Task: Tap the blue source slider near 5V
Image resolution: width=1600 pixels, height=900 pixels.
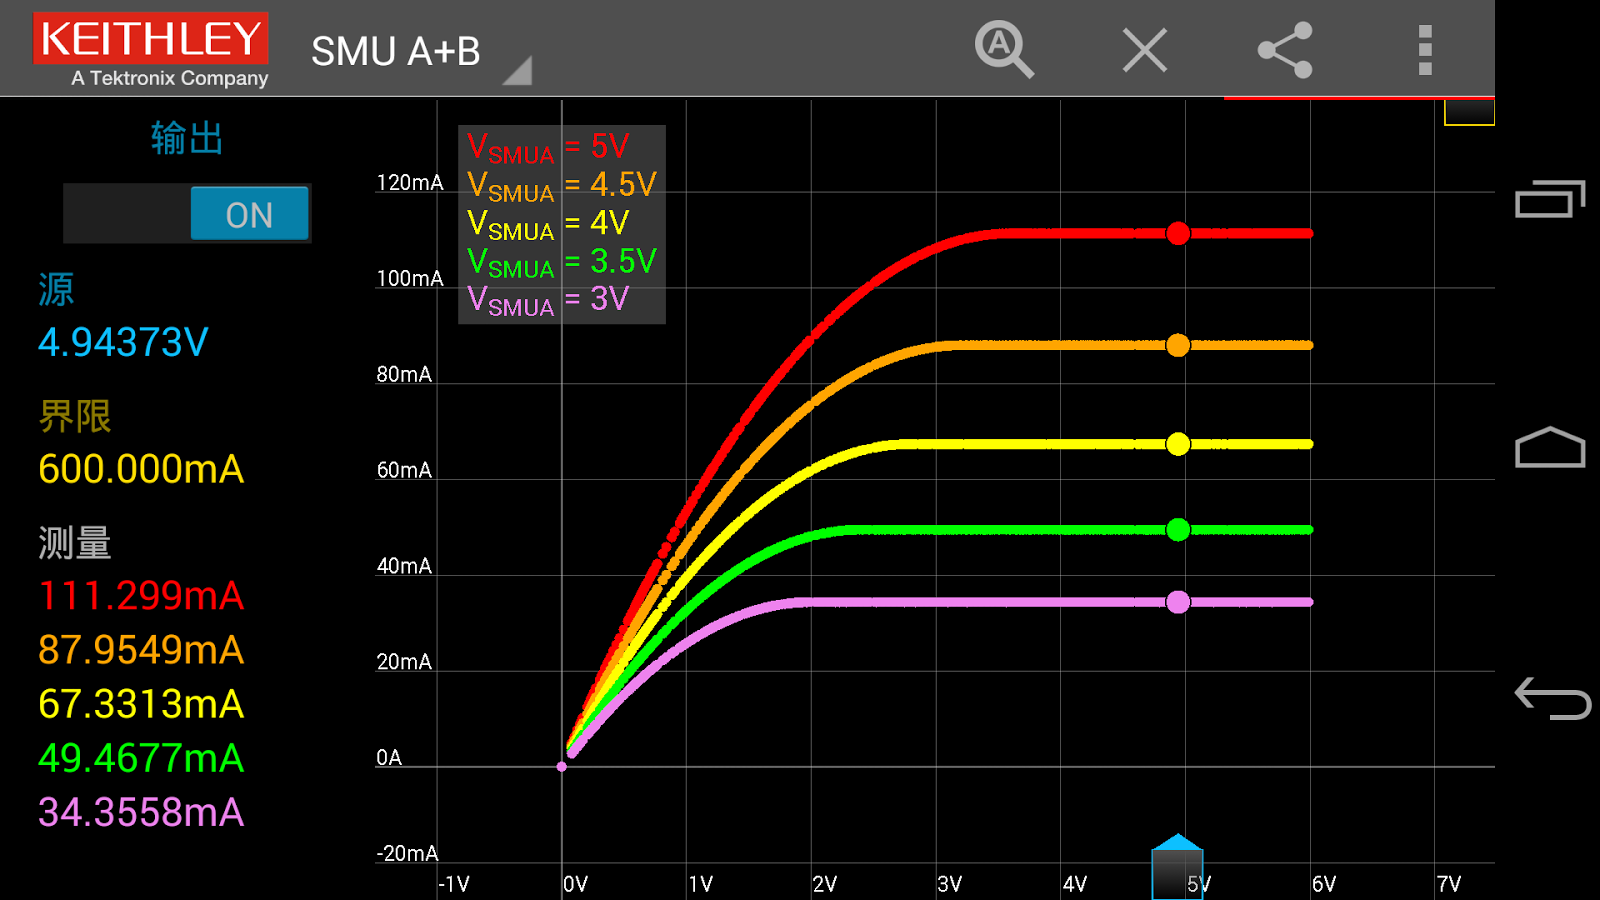Action: 1177,866
